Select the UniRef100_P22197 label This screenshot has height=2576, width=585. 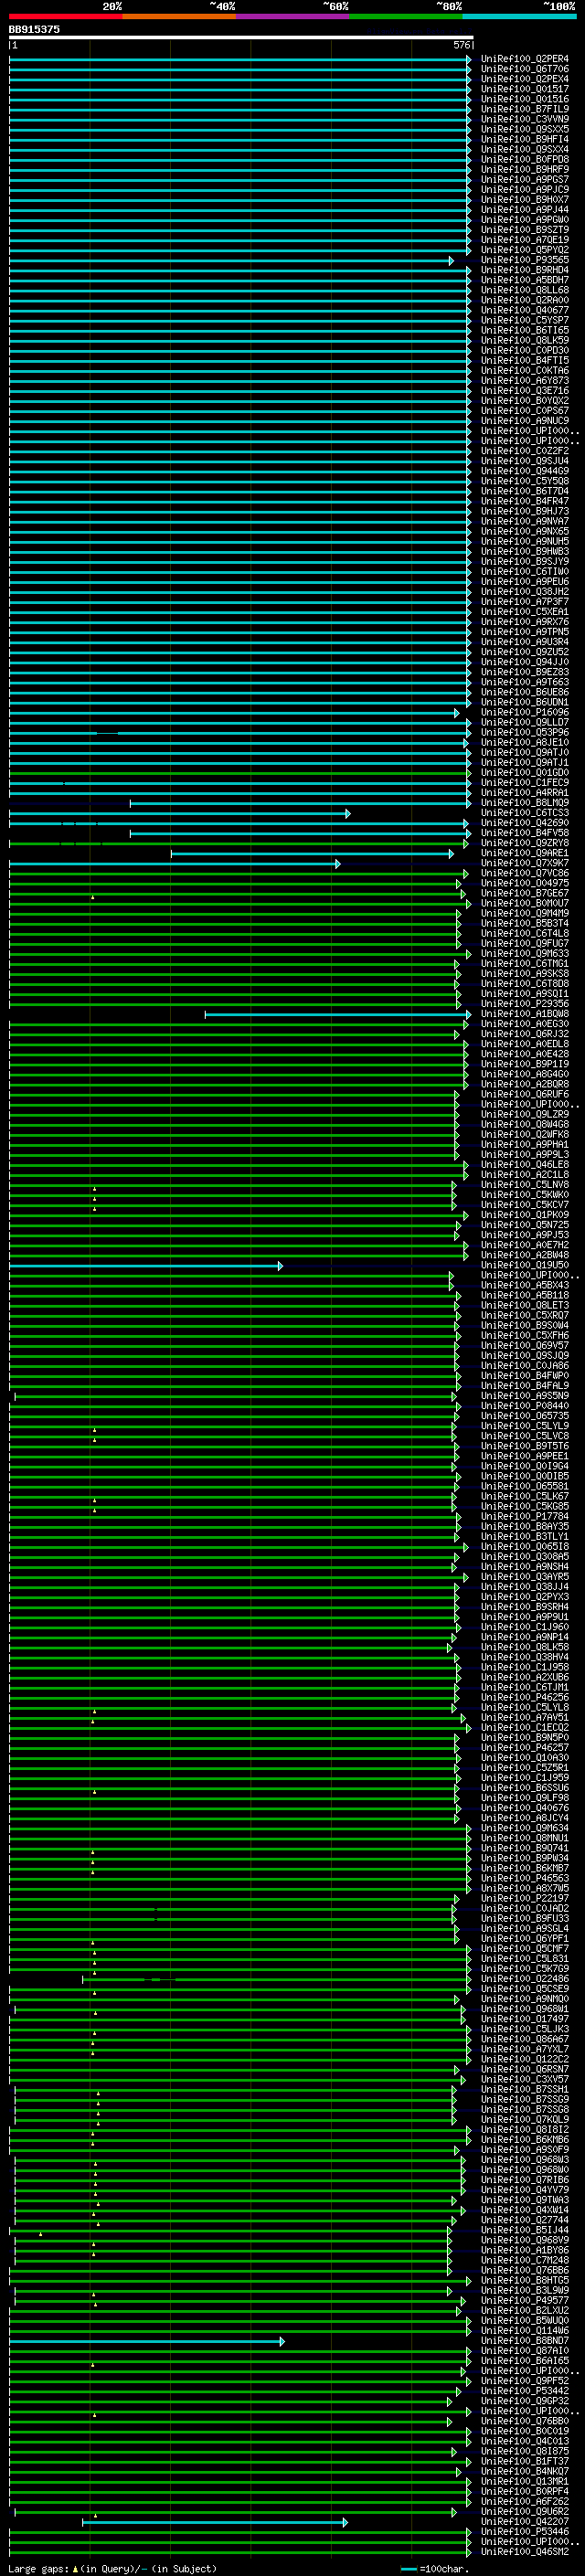(525, 1898)
